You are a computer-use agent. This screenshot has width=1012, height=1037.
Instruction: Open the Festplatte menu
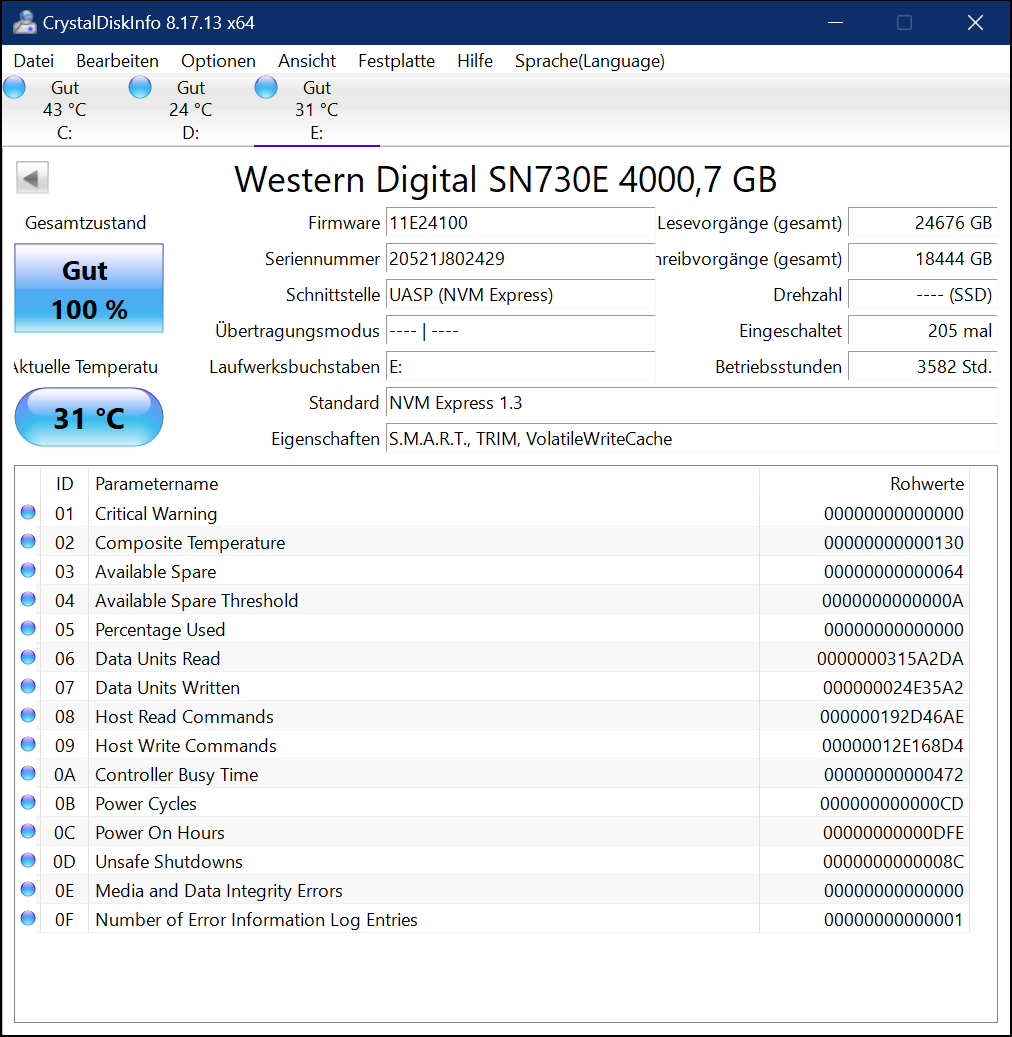click(396, 61)
